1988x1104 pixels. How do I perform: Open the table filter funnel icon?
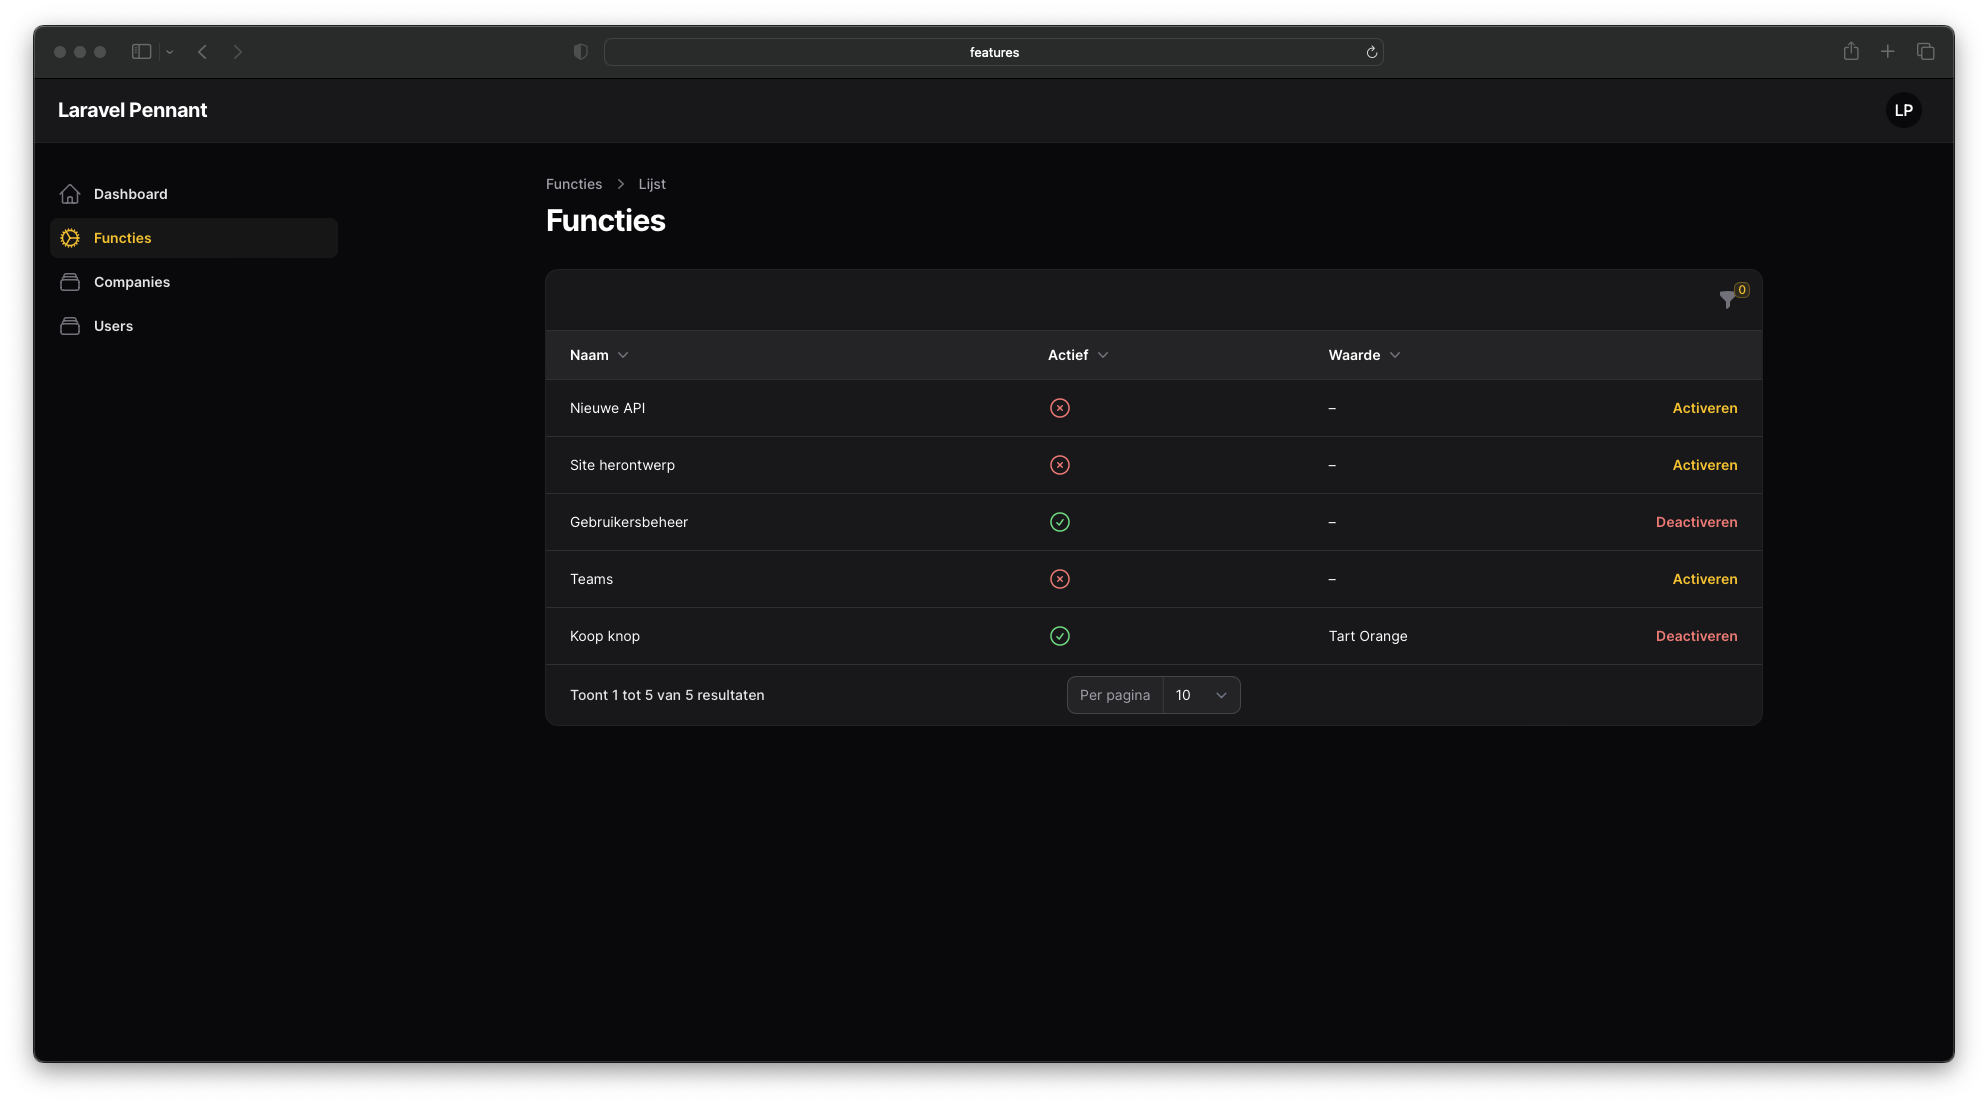pyautogui.click(x=1727, y=299)
